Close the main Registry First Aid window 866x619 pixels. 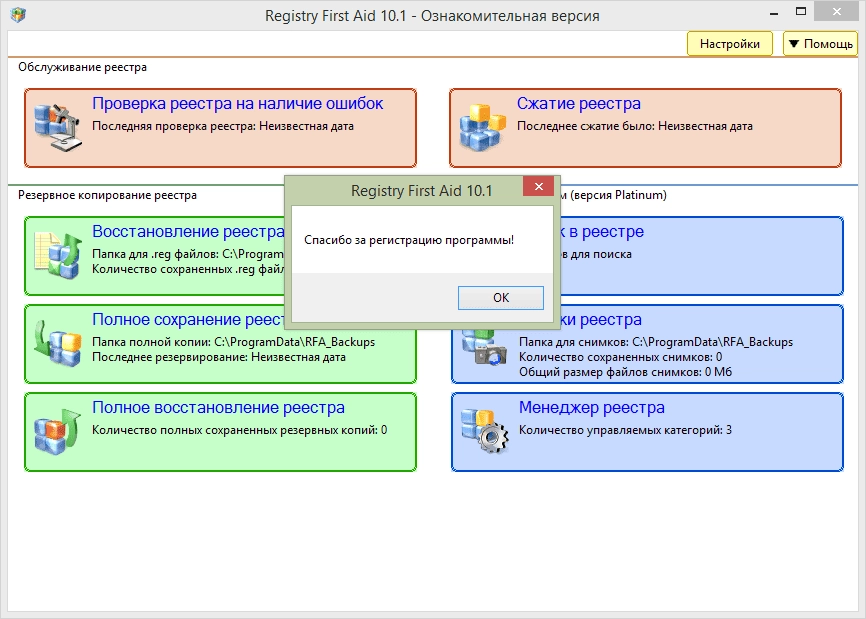836,11
